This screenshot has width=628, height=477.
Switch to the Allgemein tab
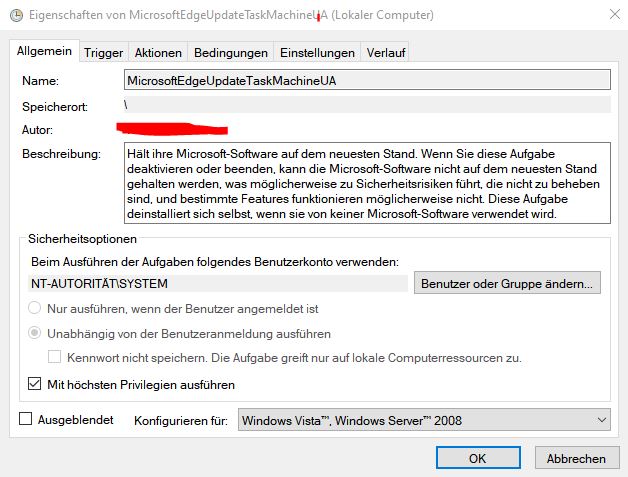(44, 51)
